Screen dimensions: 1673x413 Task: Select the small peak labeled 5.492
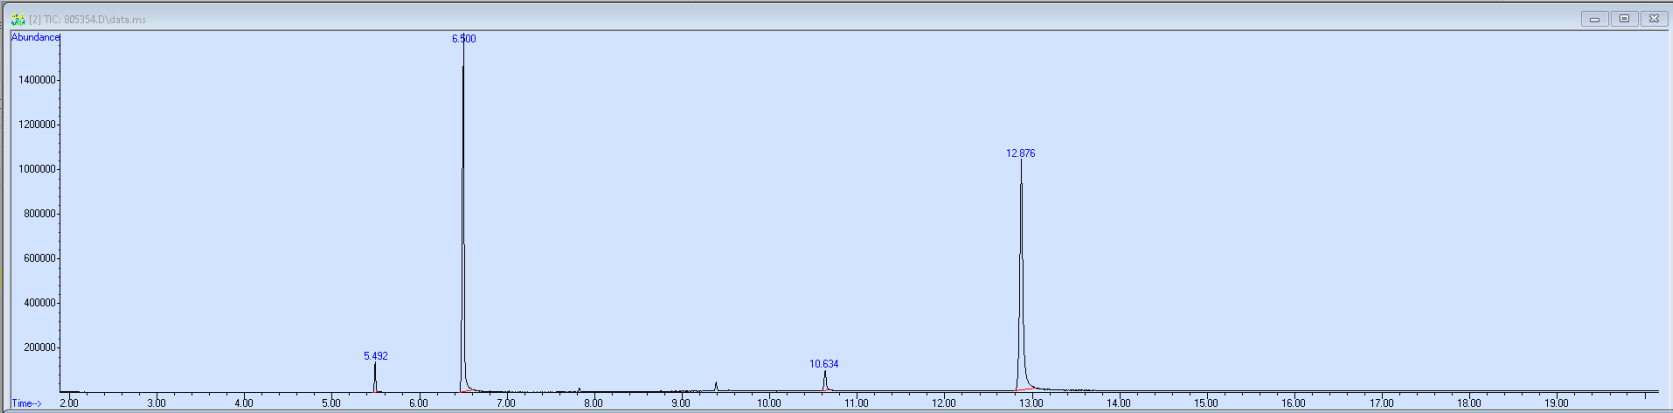[375, 356]
